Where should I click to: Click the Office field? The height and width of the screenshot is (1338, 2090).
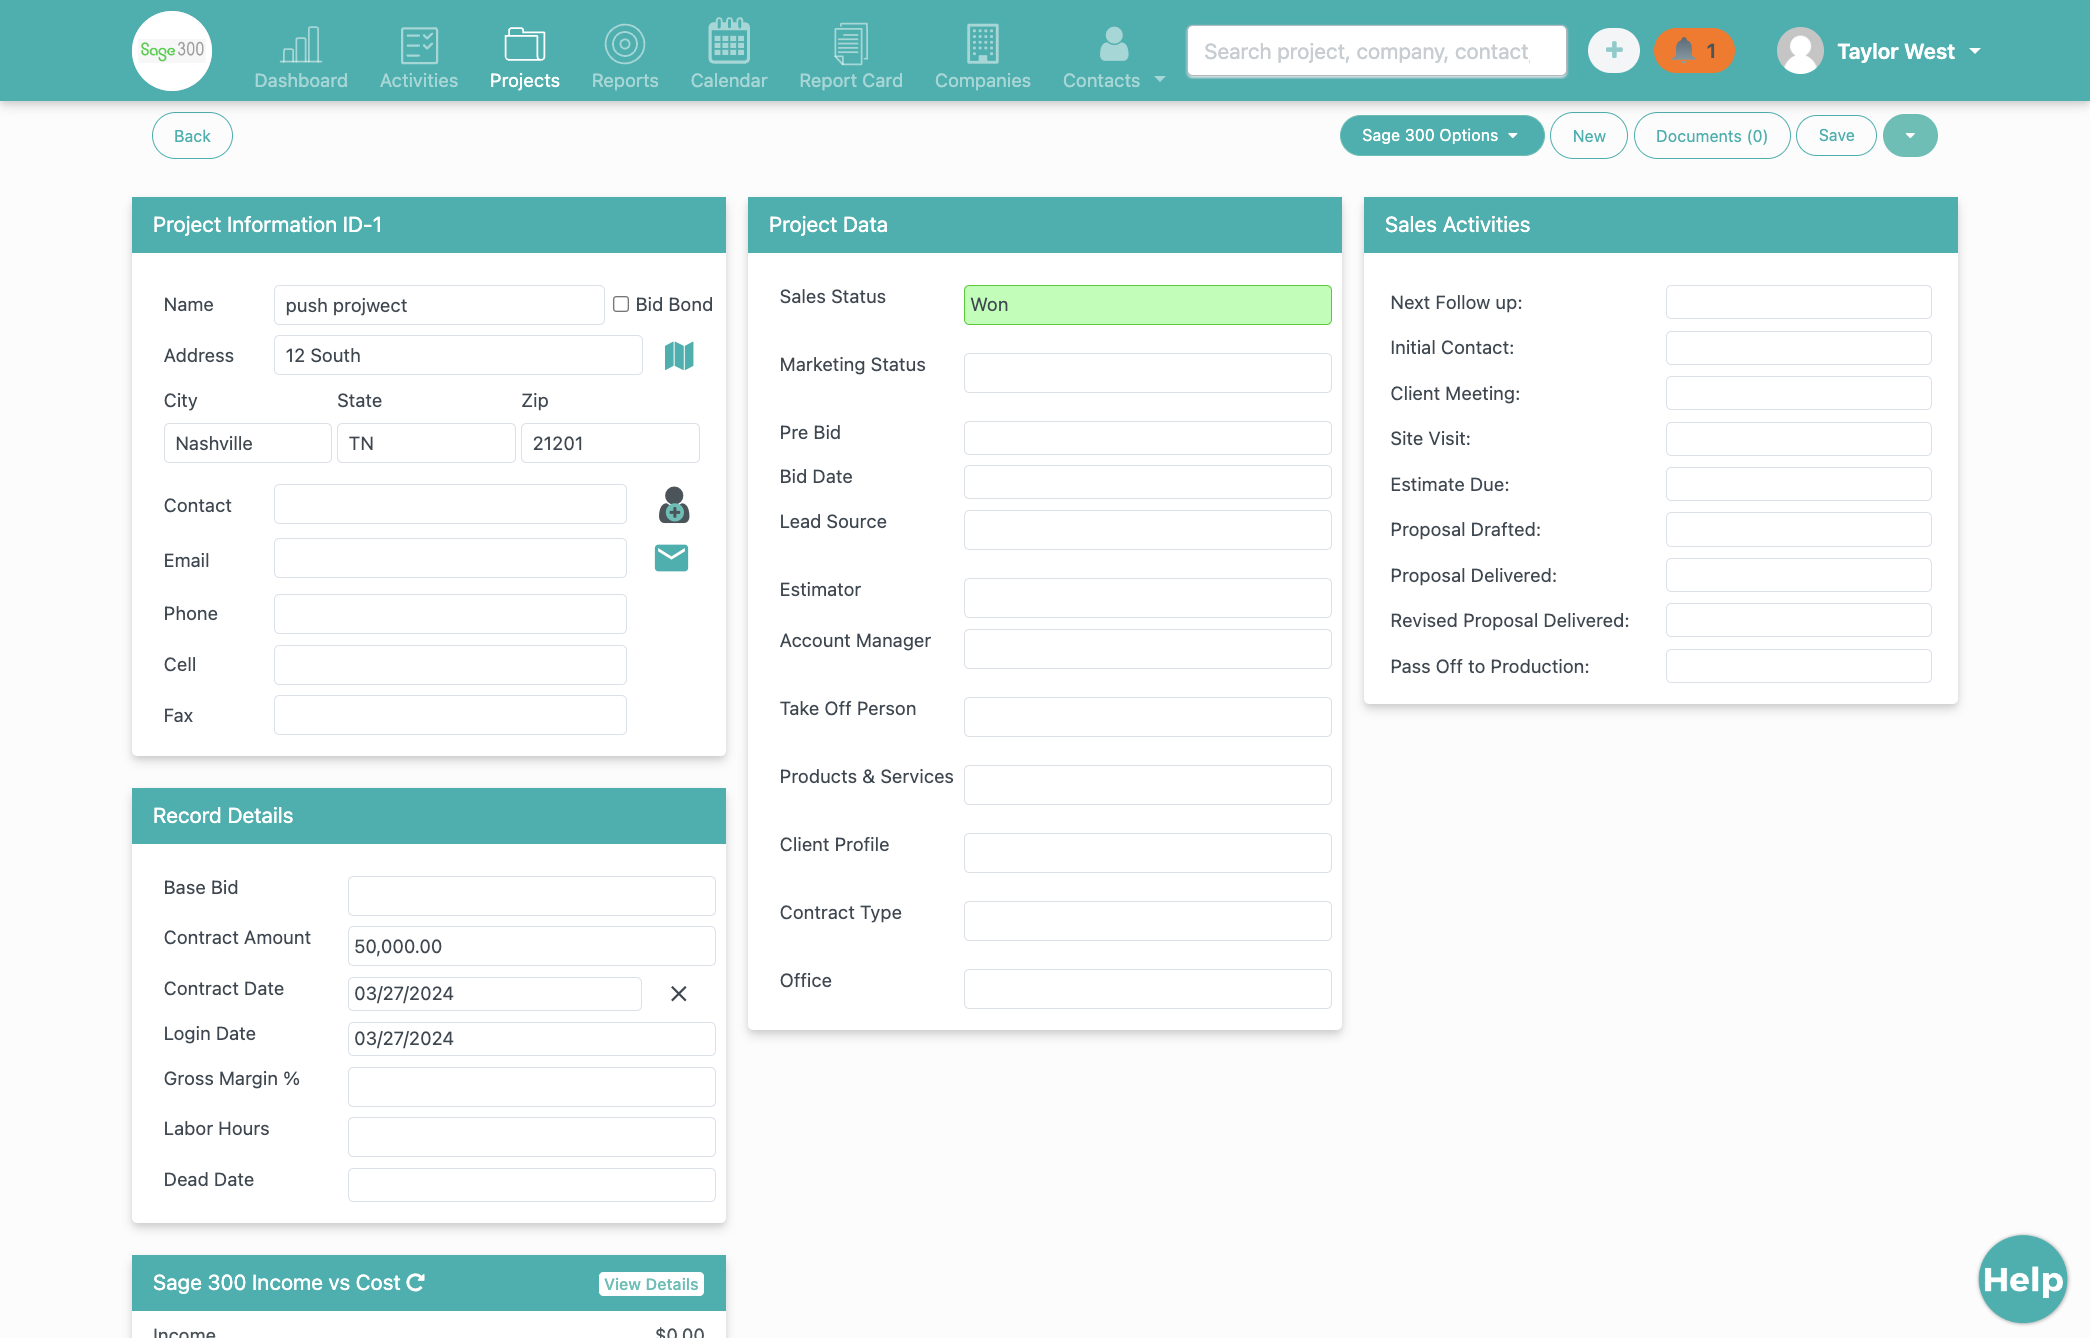point(1147,989)
